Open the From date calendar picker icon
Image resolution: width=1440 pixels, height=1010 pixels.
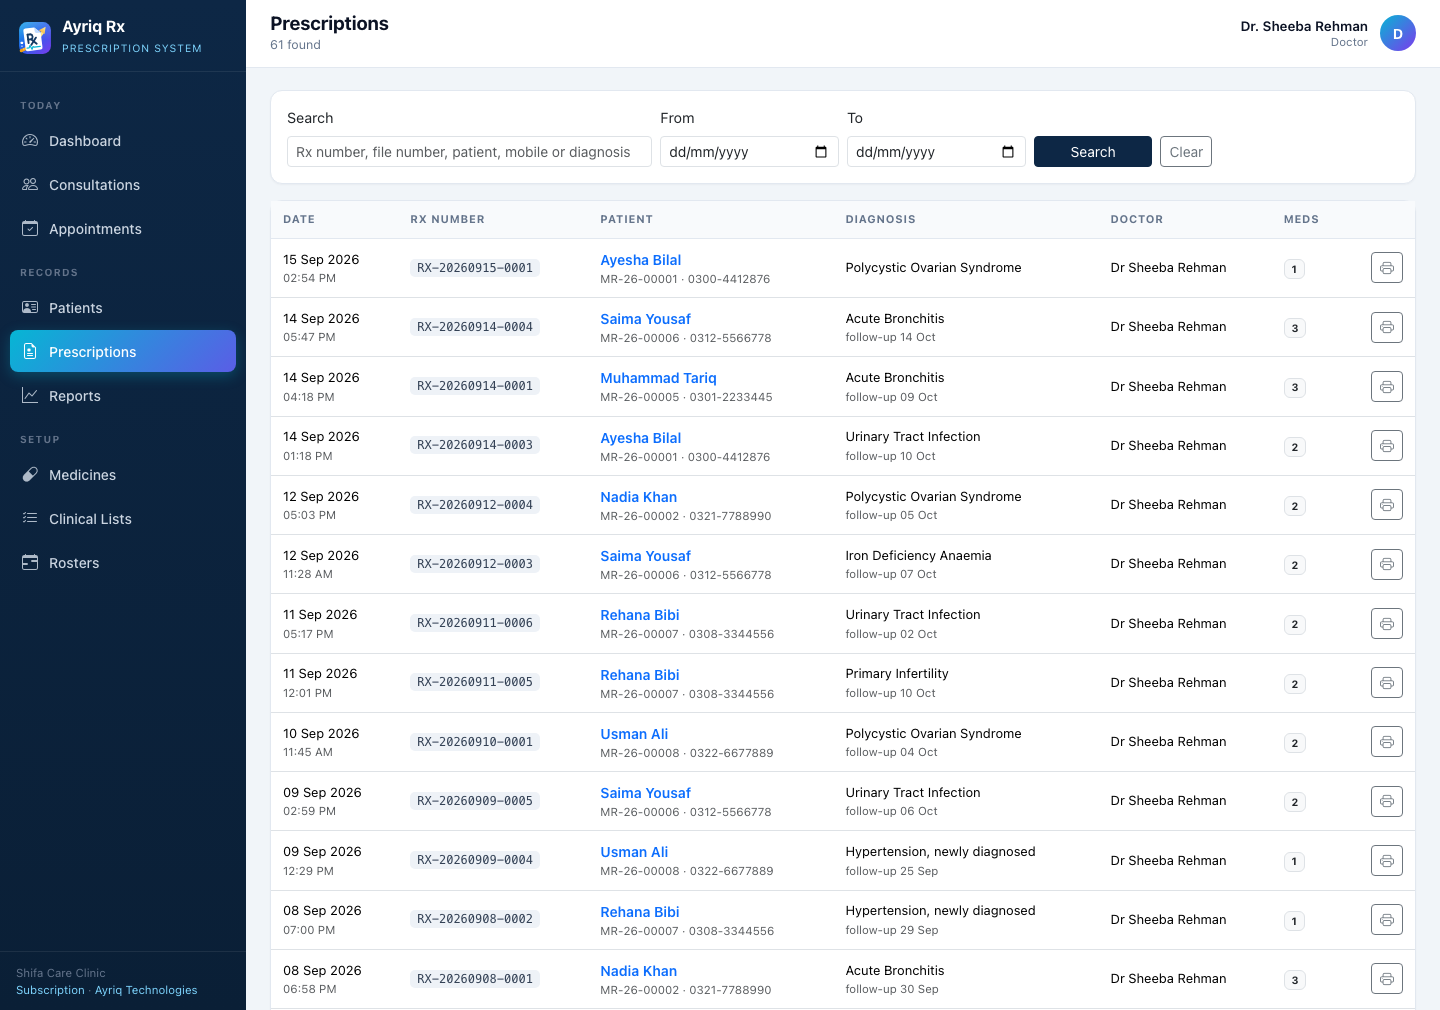coord(821,152)
